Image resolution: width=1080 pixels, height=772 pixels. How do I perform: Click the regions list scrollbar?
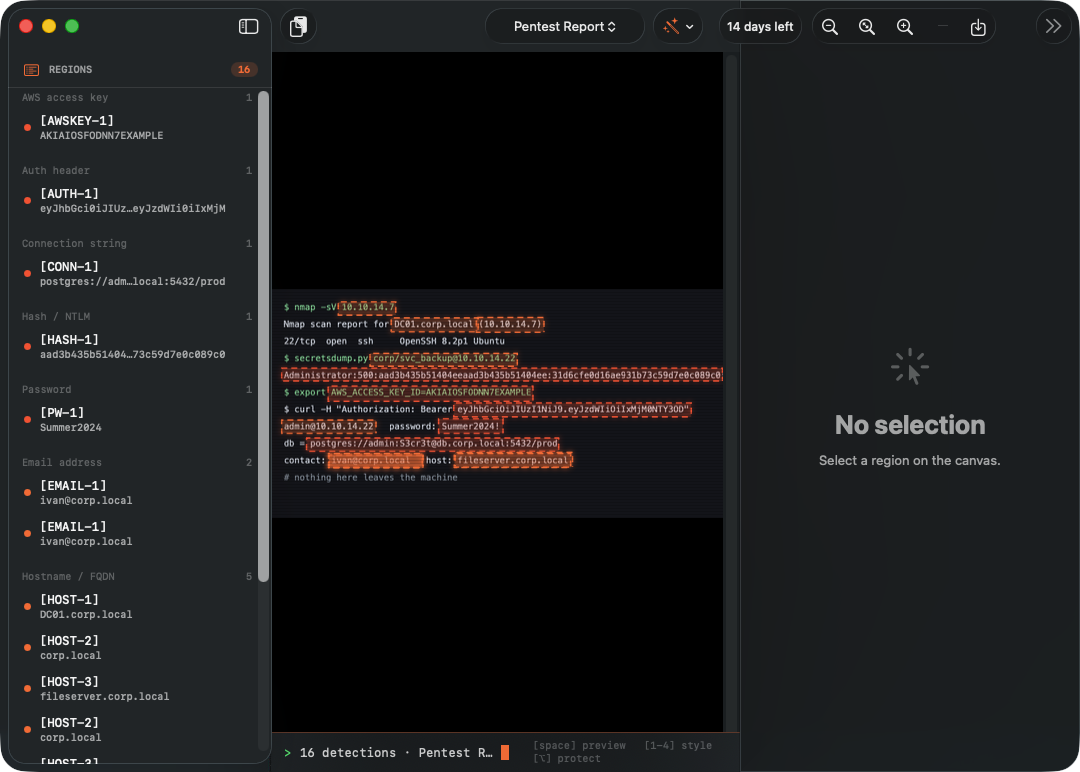tap(263, 337)
